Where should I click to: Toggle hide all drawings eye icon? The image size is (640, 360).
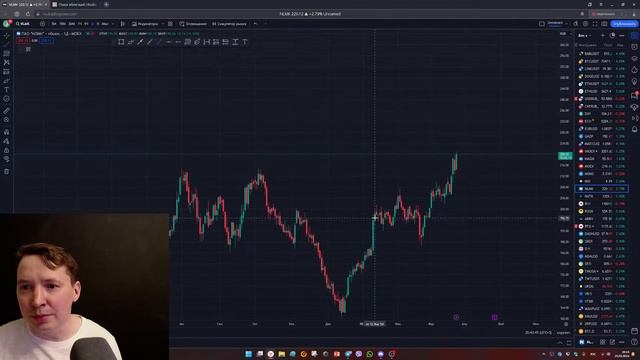[x=7, y=159]
